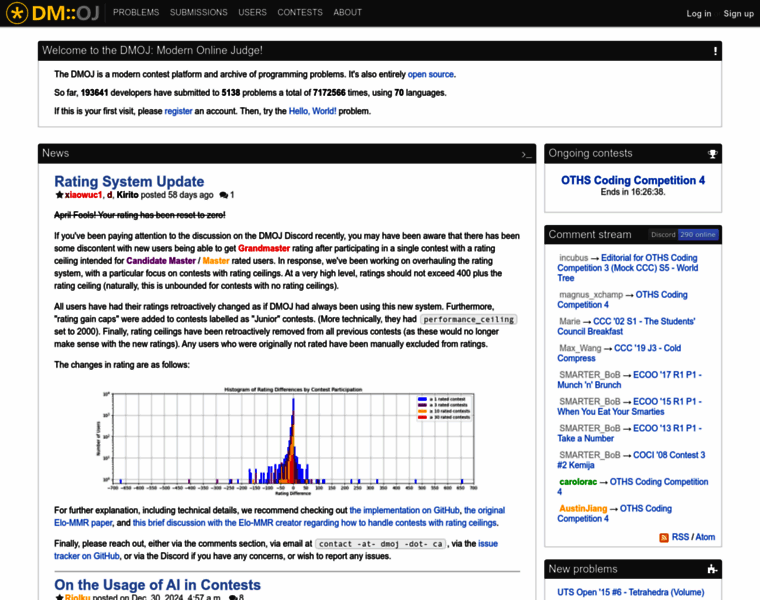The image size is (760, 600).
Task: Open OTHS Coding Competition 4 ongoing contest
Action: click(x=633, y=180)
